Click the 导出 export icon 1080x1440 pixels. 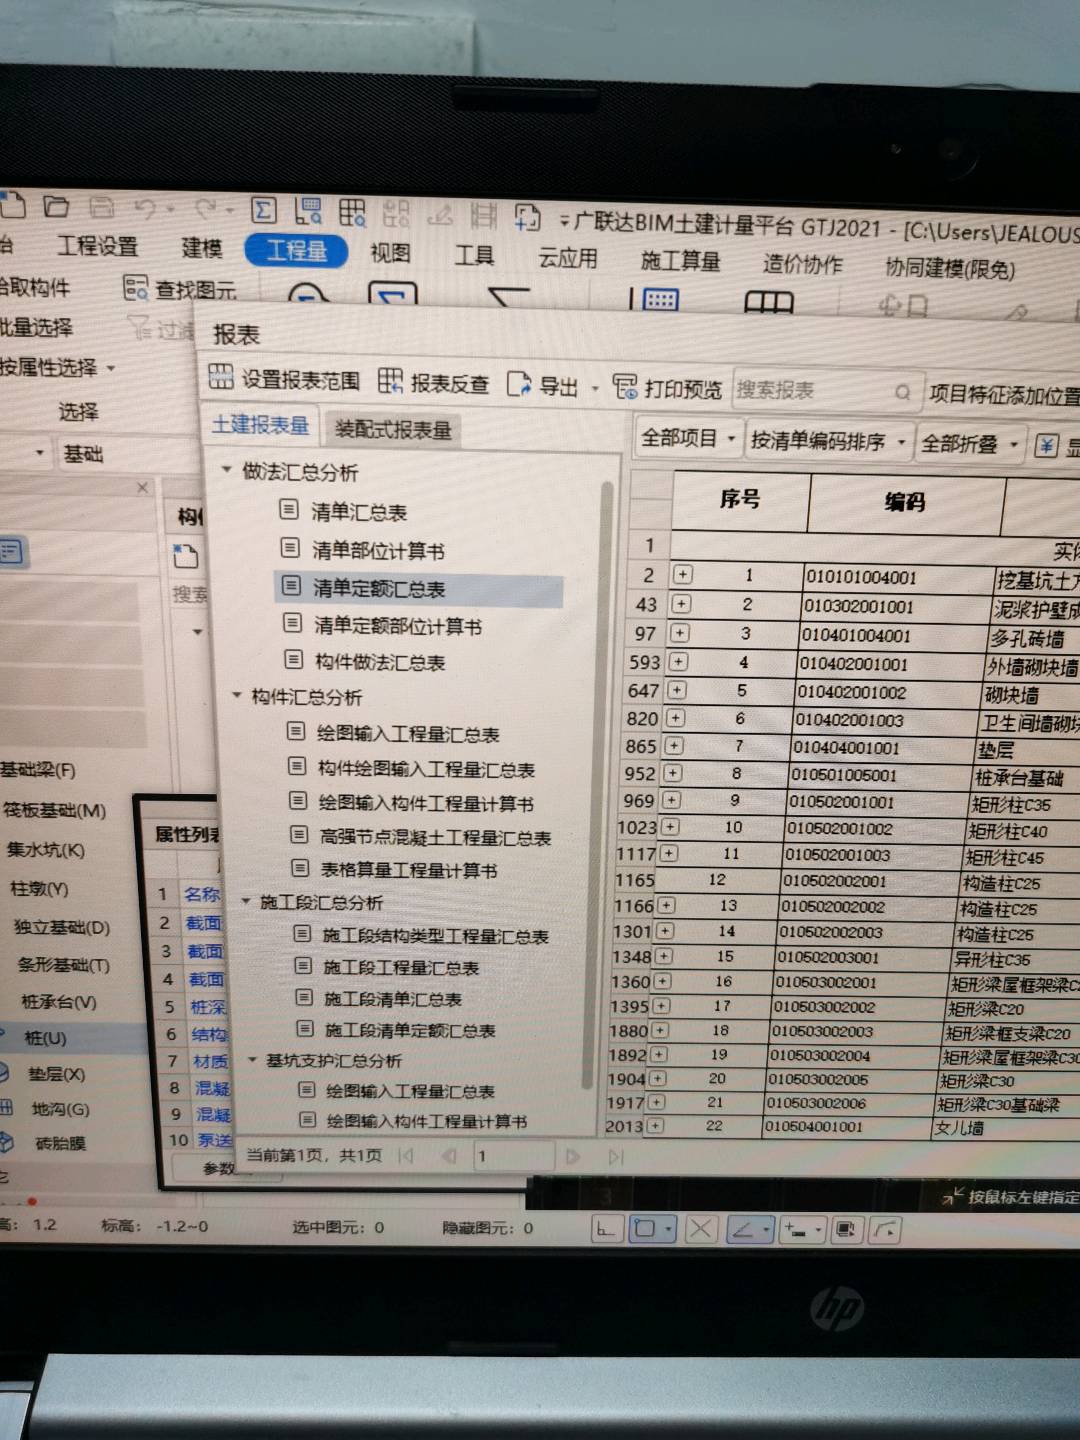519,385
